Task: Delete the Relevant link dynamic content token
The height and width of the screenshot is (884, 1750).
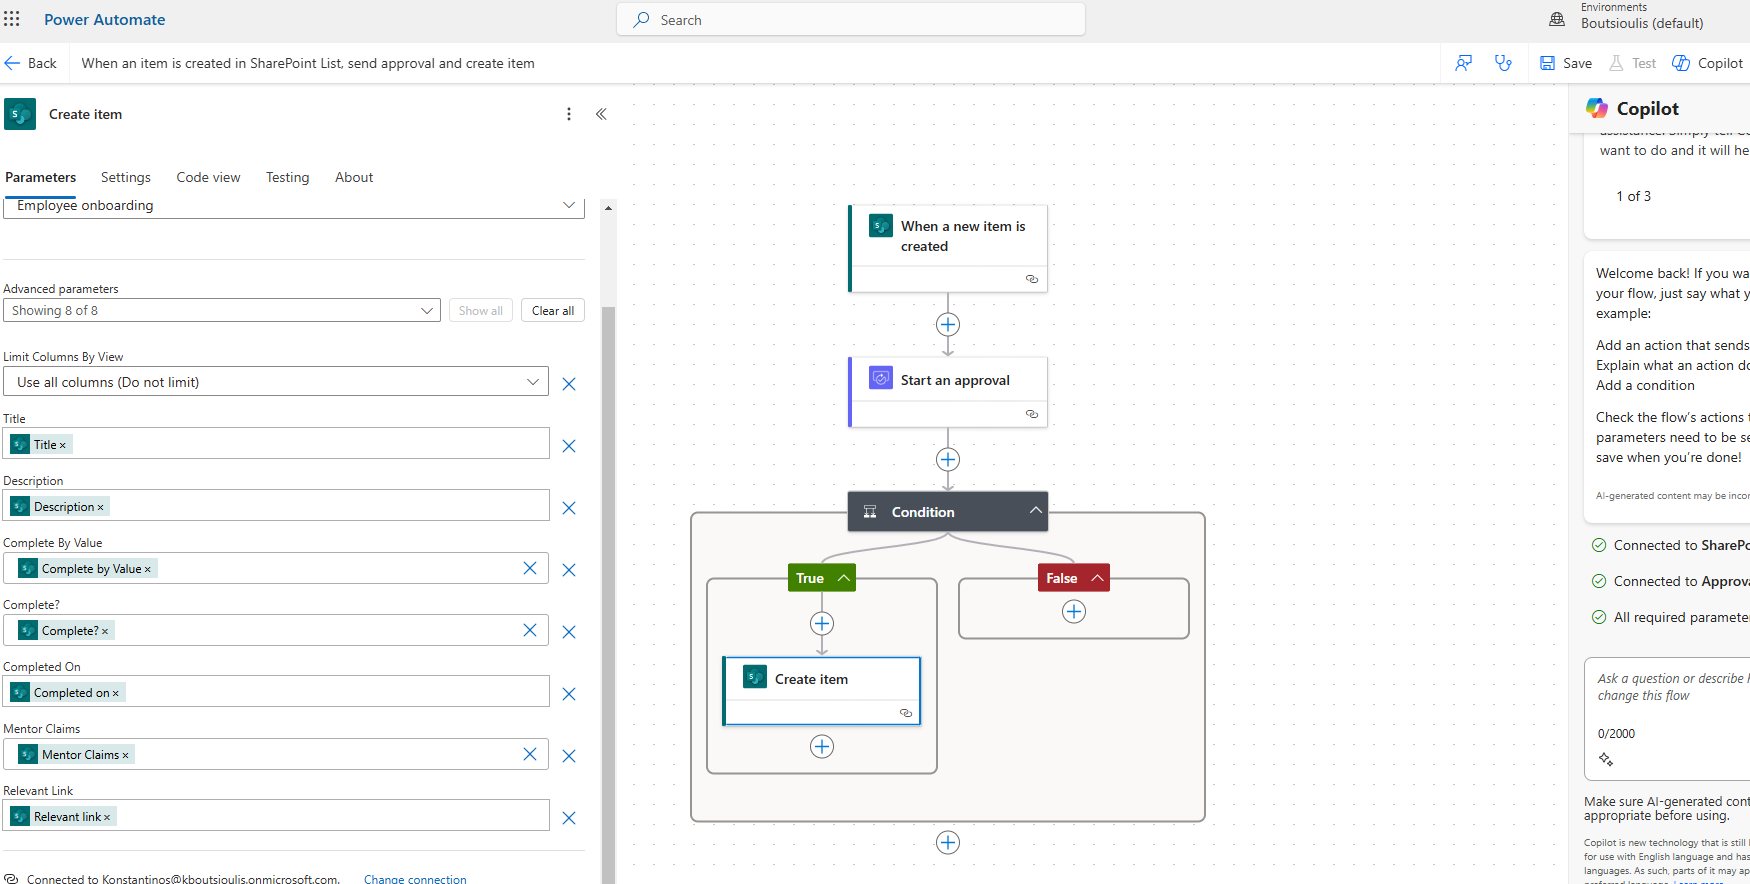Action: pos(107,817)
